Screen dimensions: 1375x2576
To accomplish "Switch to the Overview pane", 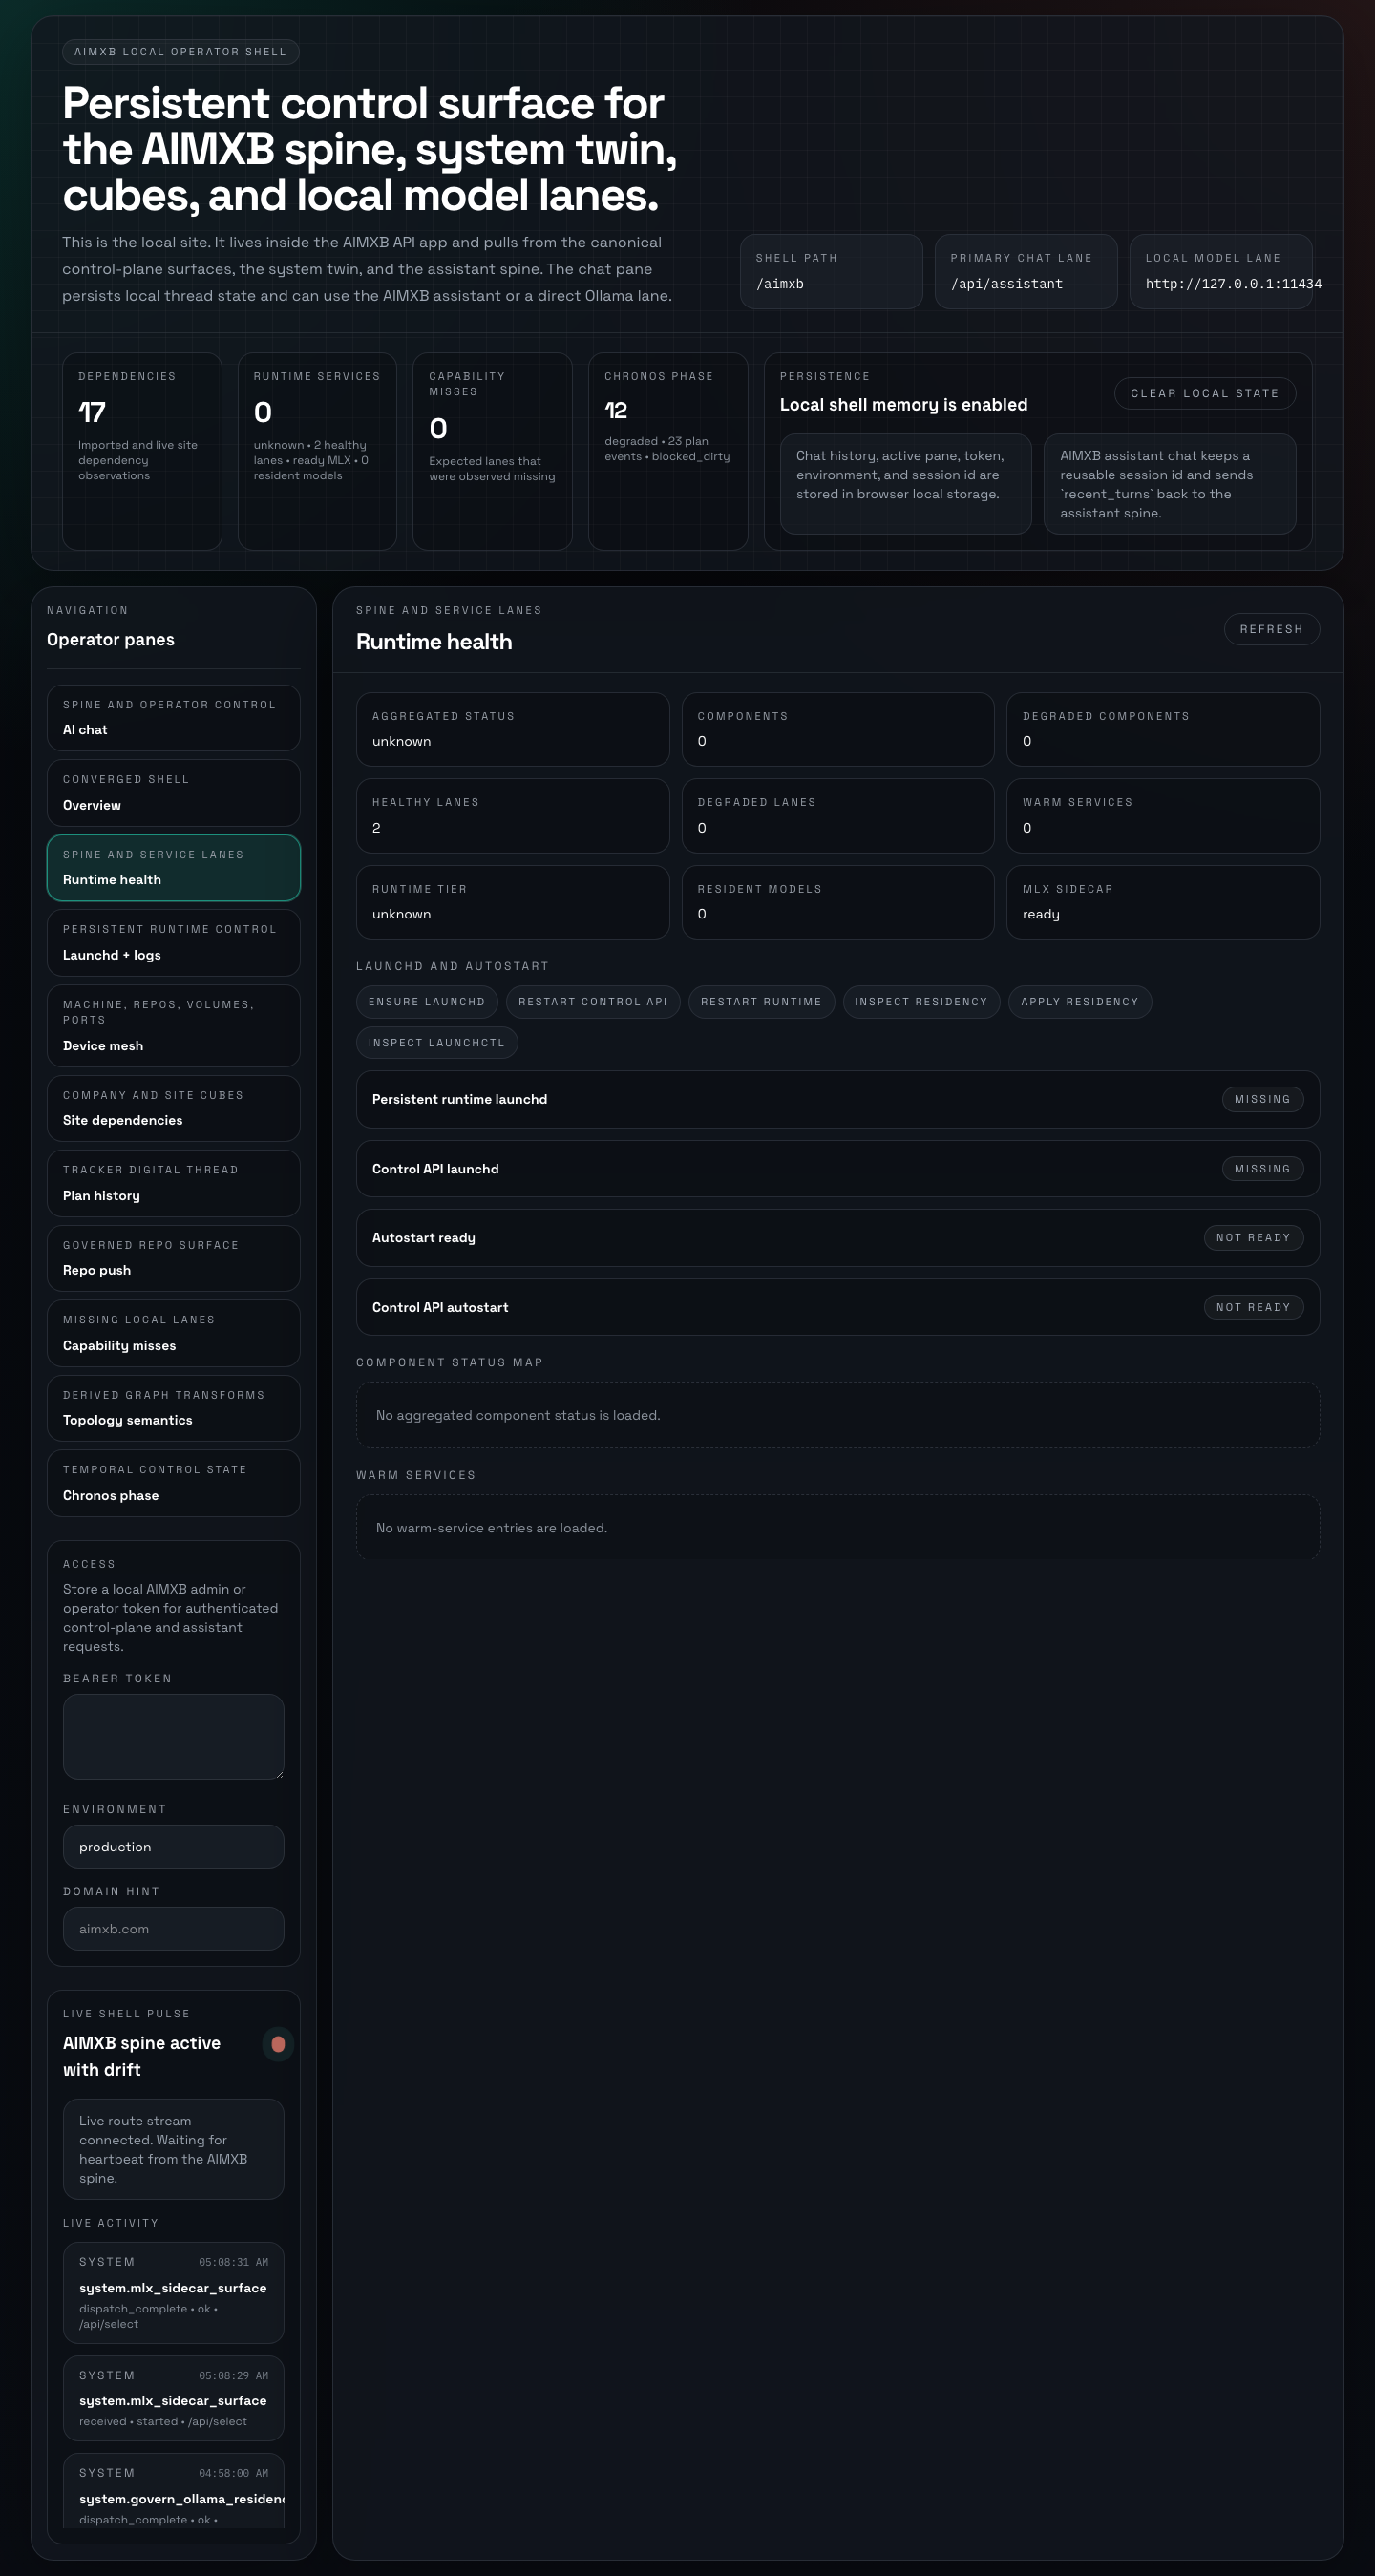I will point(173,793).
